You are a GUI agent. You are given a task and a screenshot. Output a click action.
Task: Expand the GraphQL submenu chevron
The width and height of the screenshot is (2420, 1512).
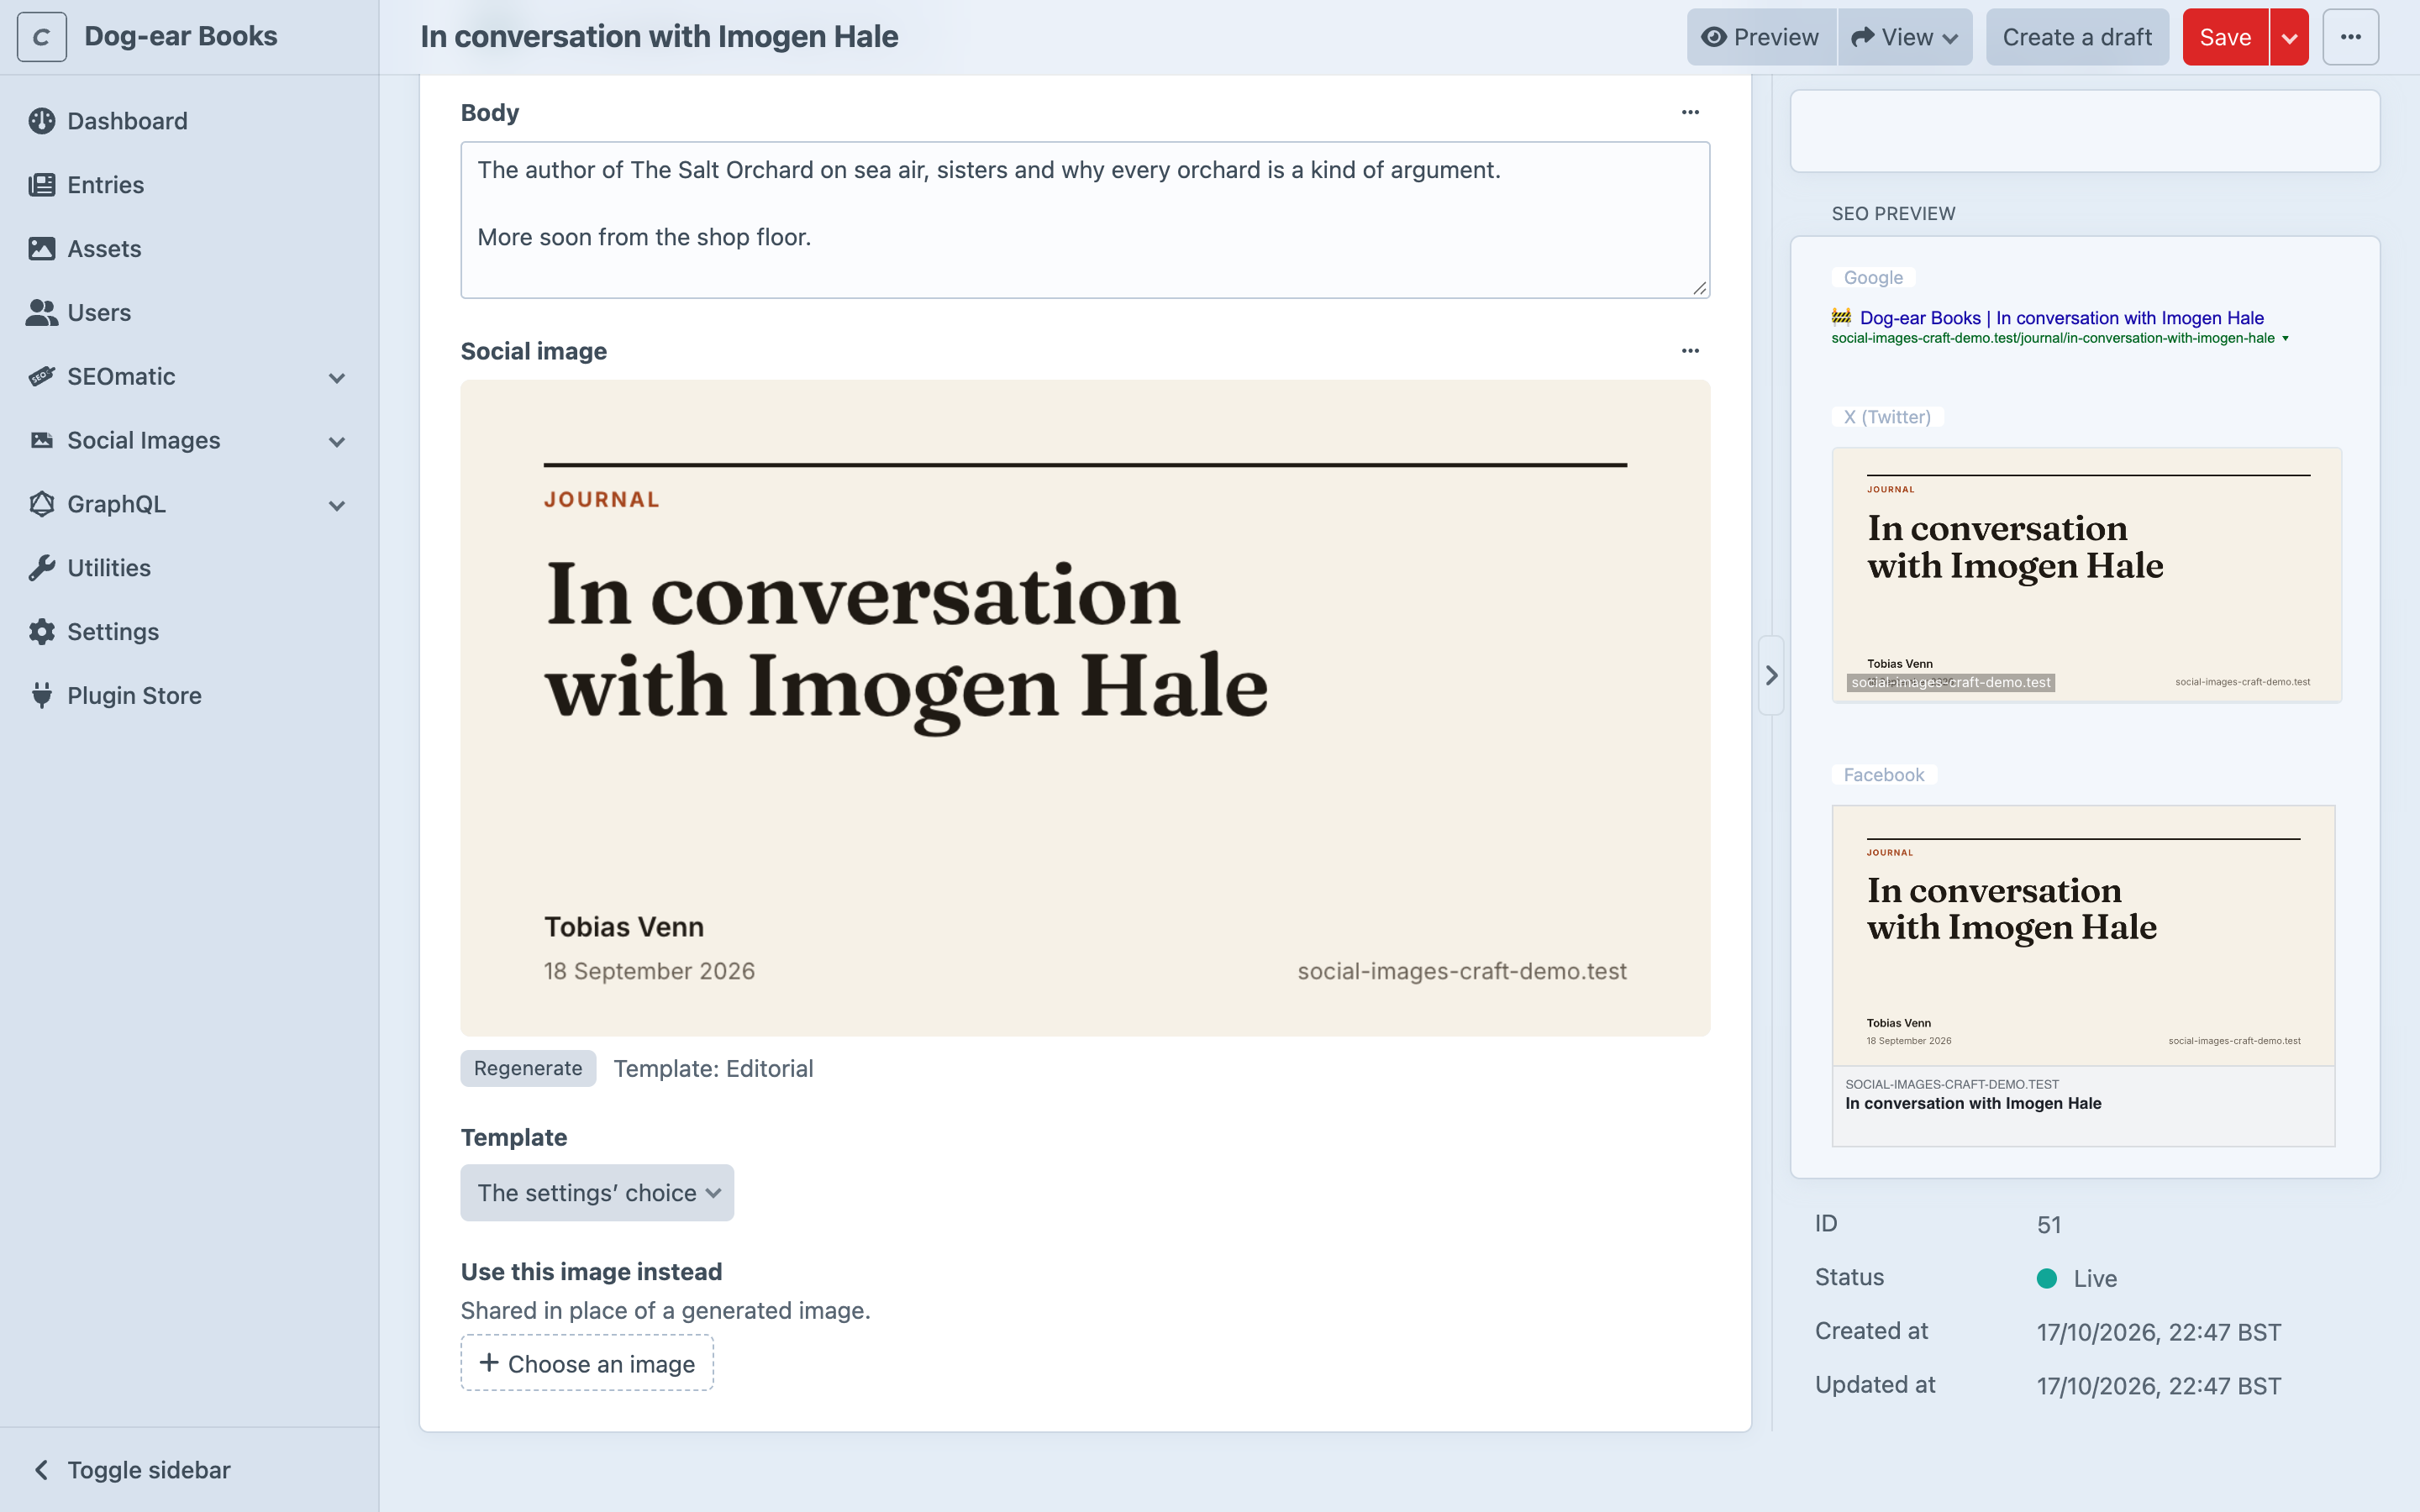(x=337, y=506)
